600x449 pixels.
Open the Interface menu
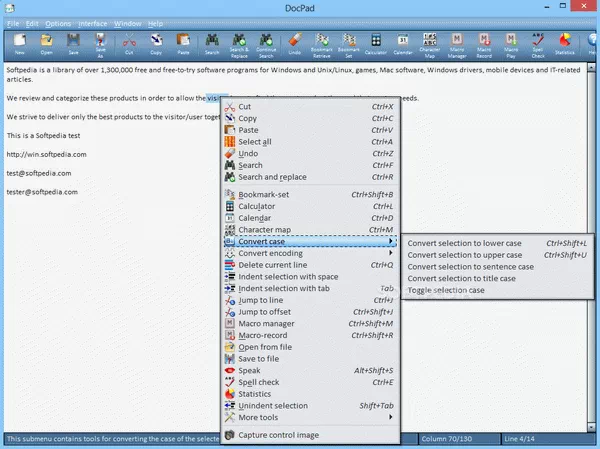tap(93, 22)
